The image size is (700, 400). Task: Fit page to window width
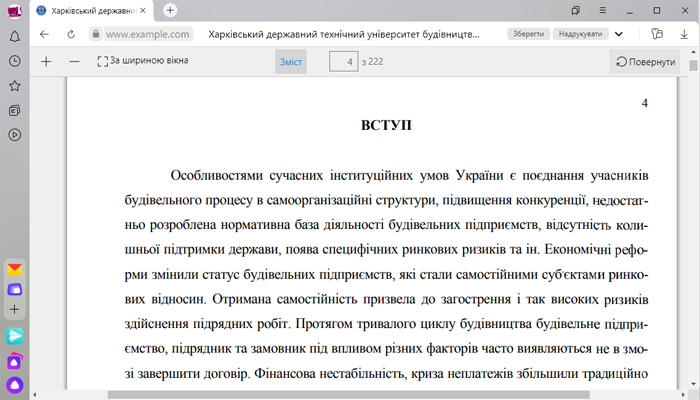click(x=143, y=61)
